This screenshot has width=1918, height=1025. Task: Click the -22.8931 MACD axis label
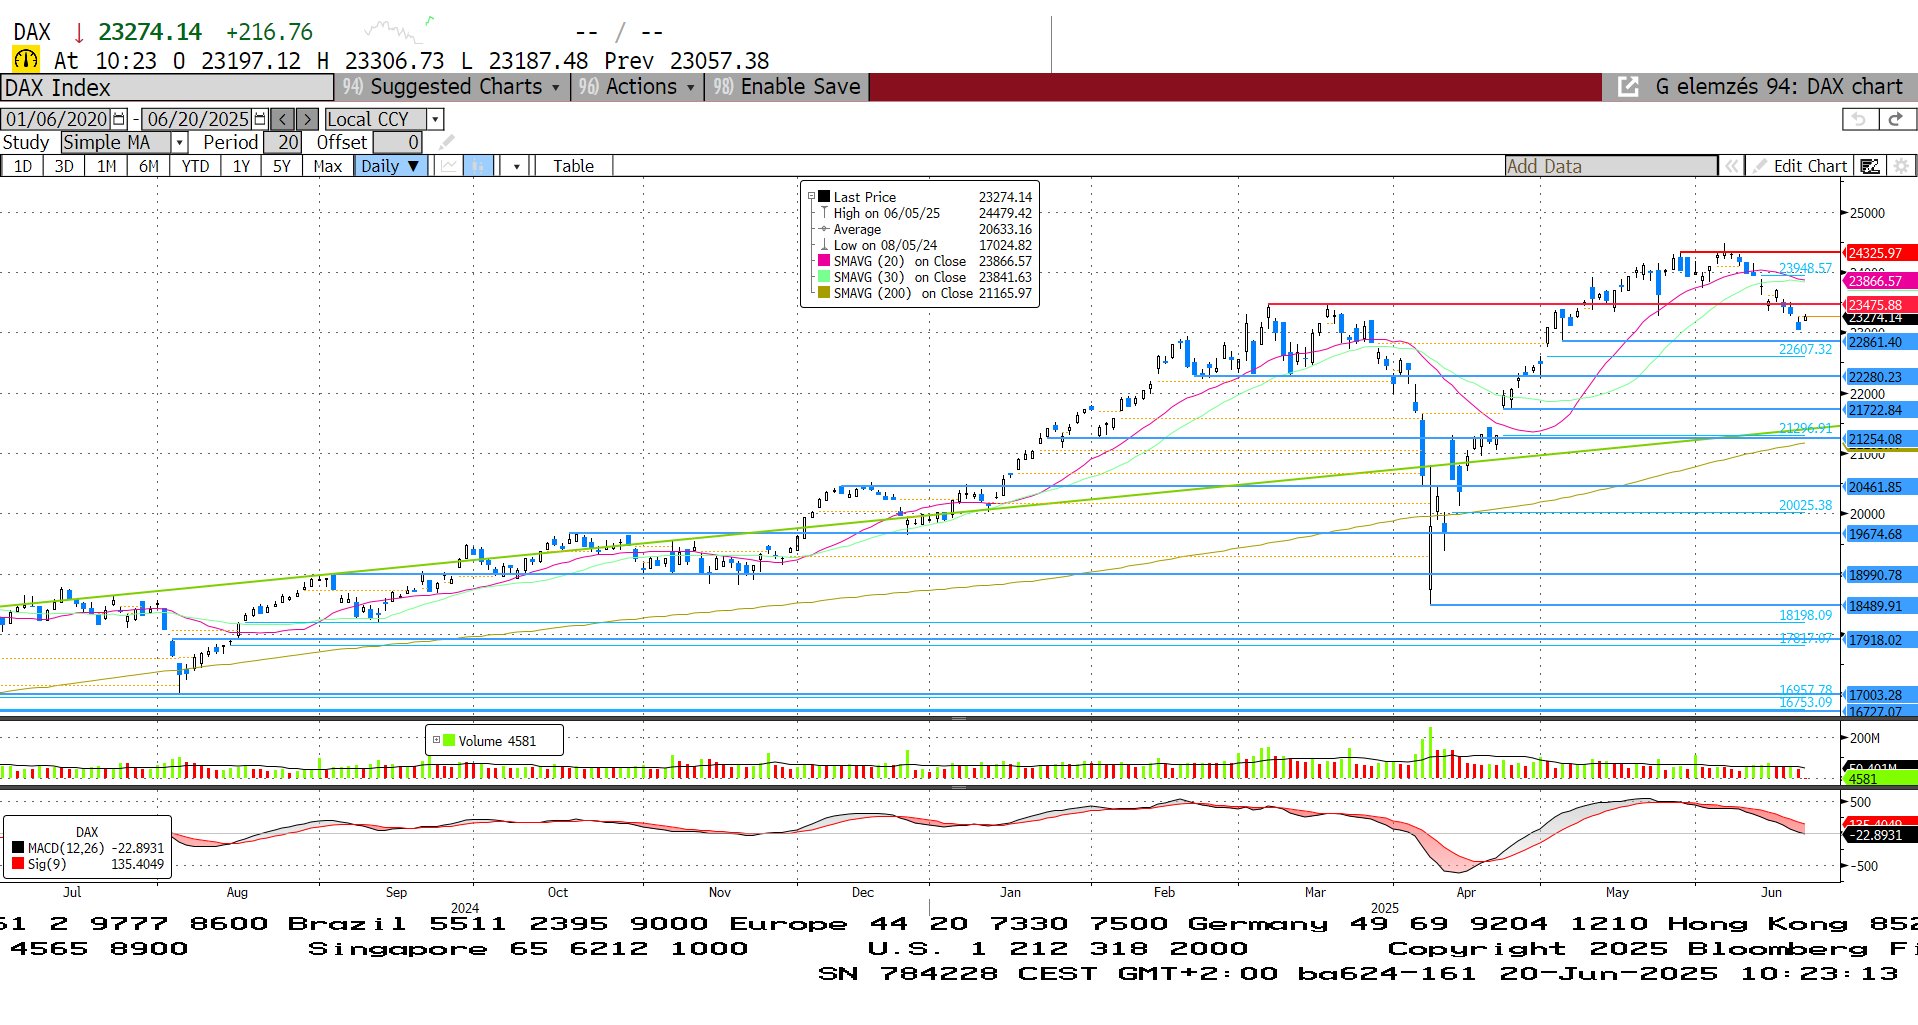(1880, 835)
